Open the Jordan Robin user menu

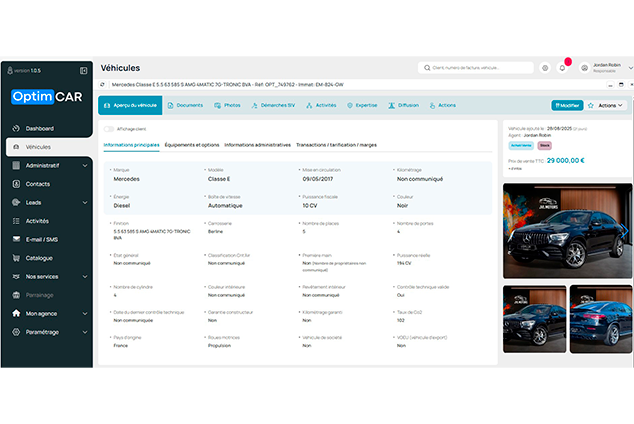pos(605,68)
